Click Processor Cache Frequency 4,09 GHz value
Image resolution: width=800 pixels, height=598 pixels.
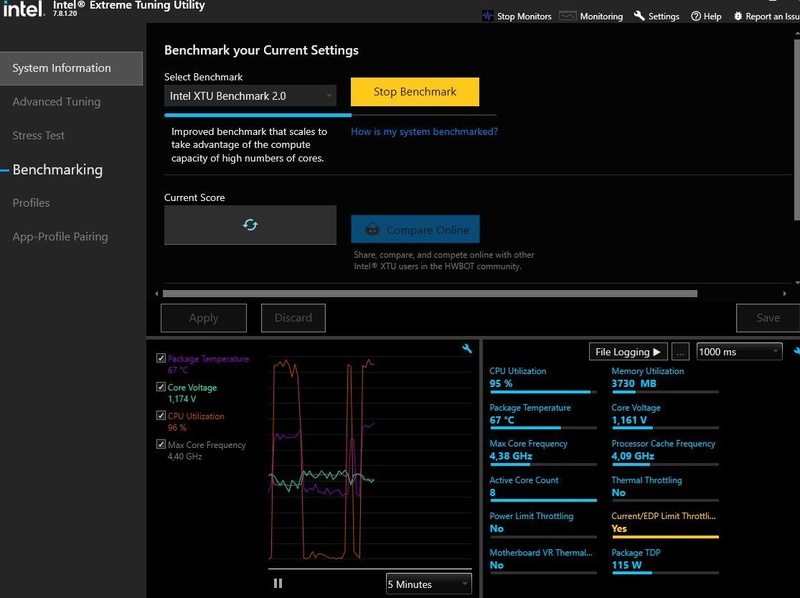(633, 456)
